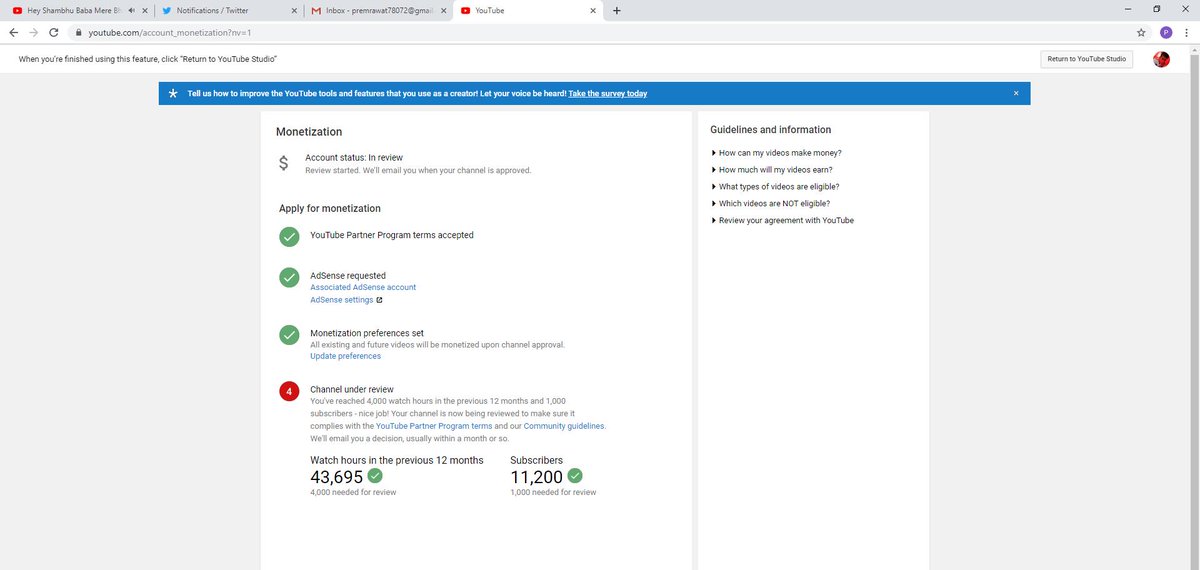
Task: Dismiss the blue survey banner
Action: coord(1016,93)
